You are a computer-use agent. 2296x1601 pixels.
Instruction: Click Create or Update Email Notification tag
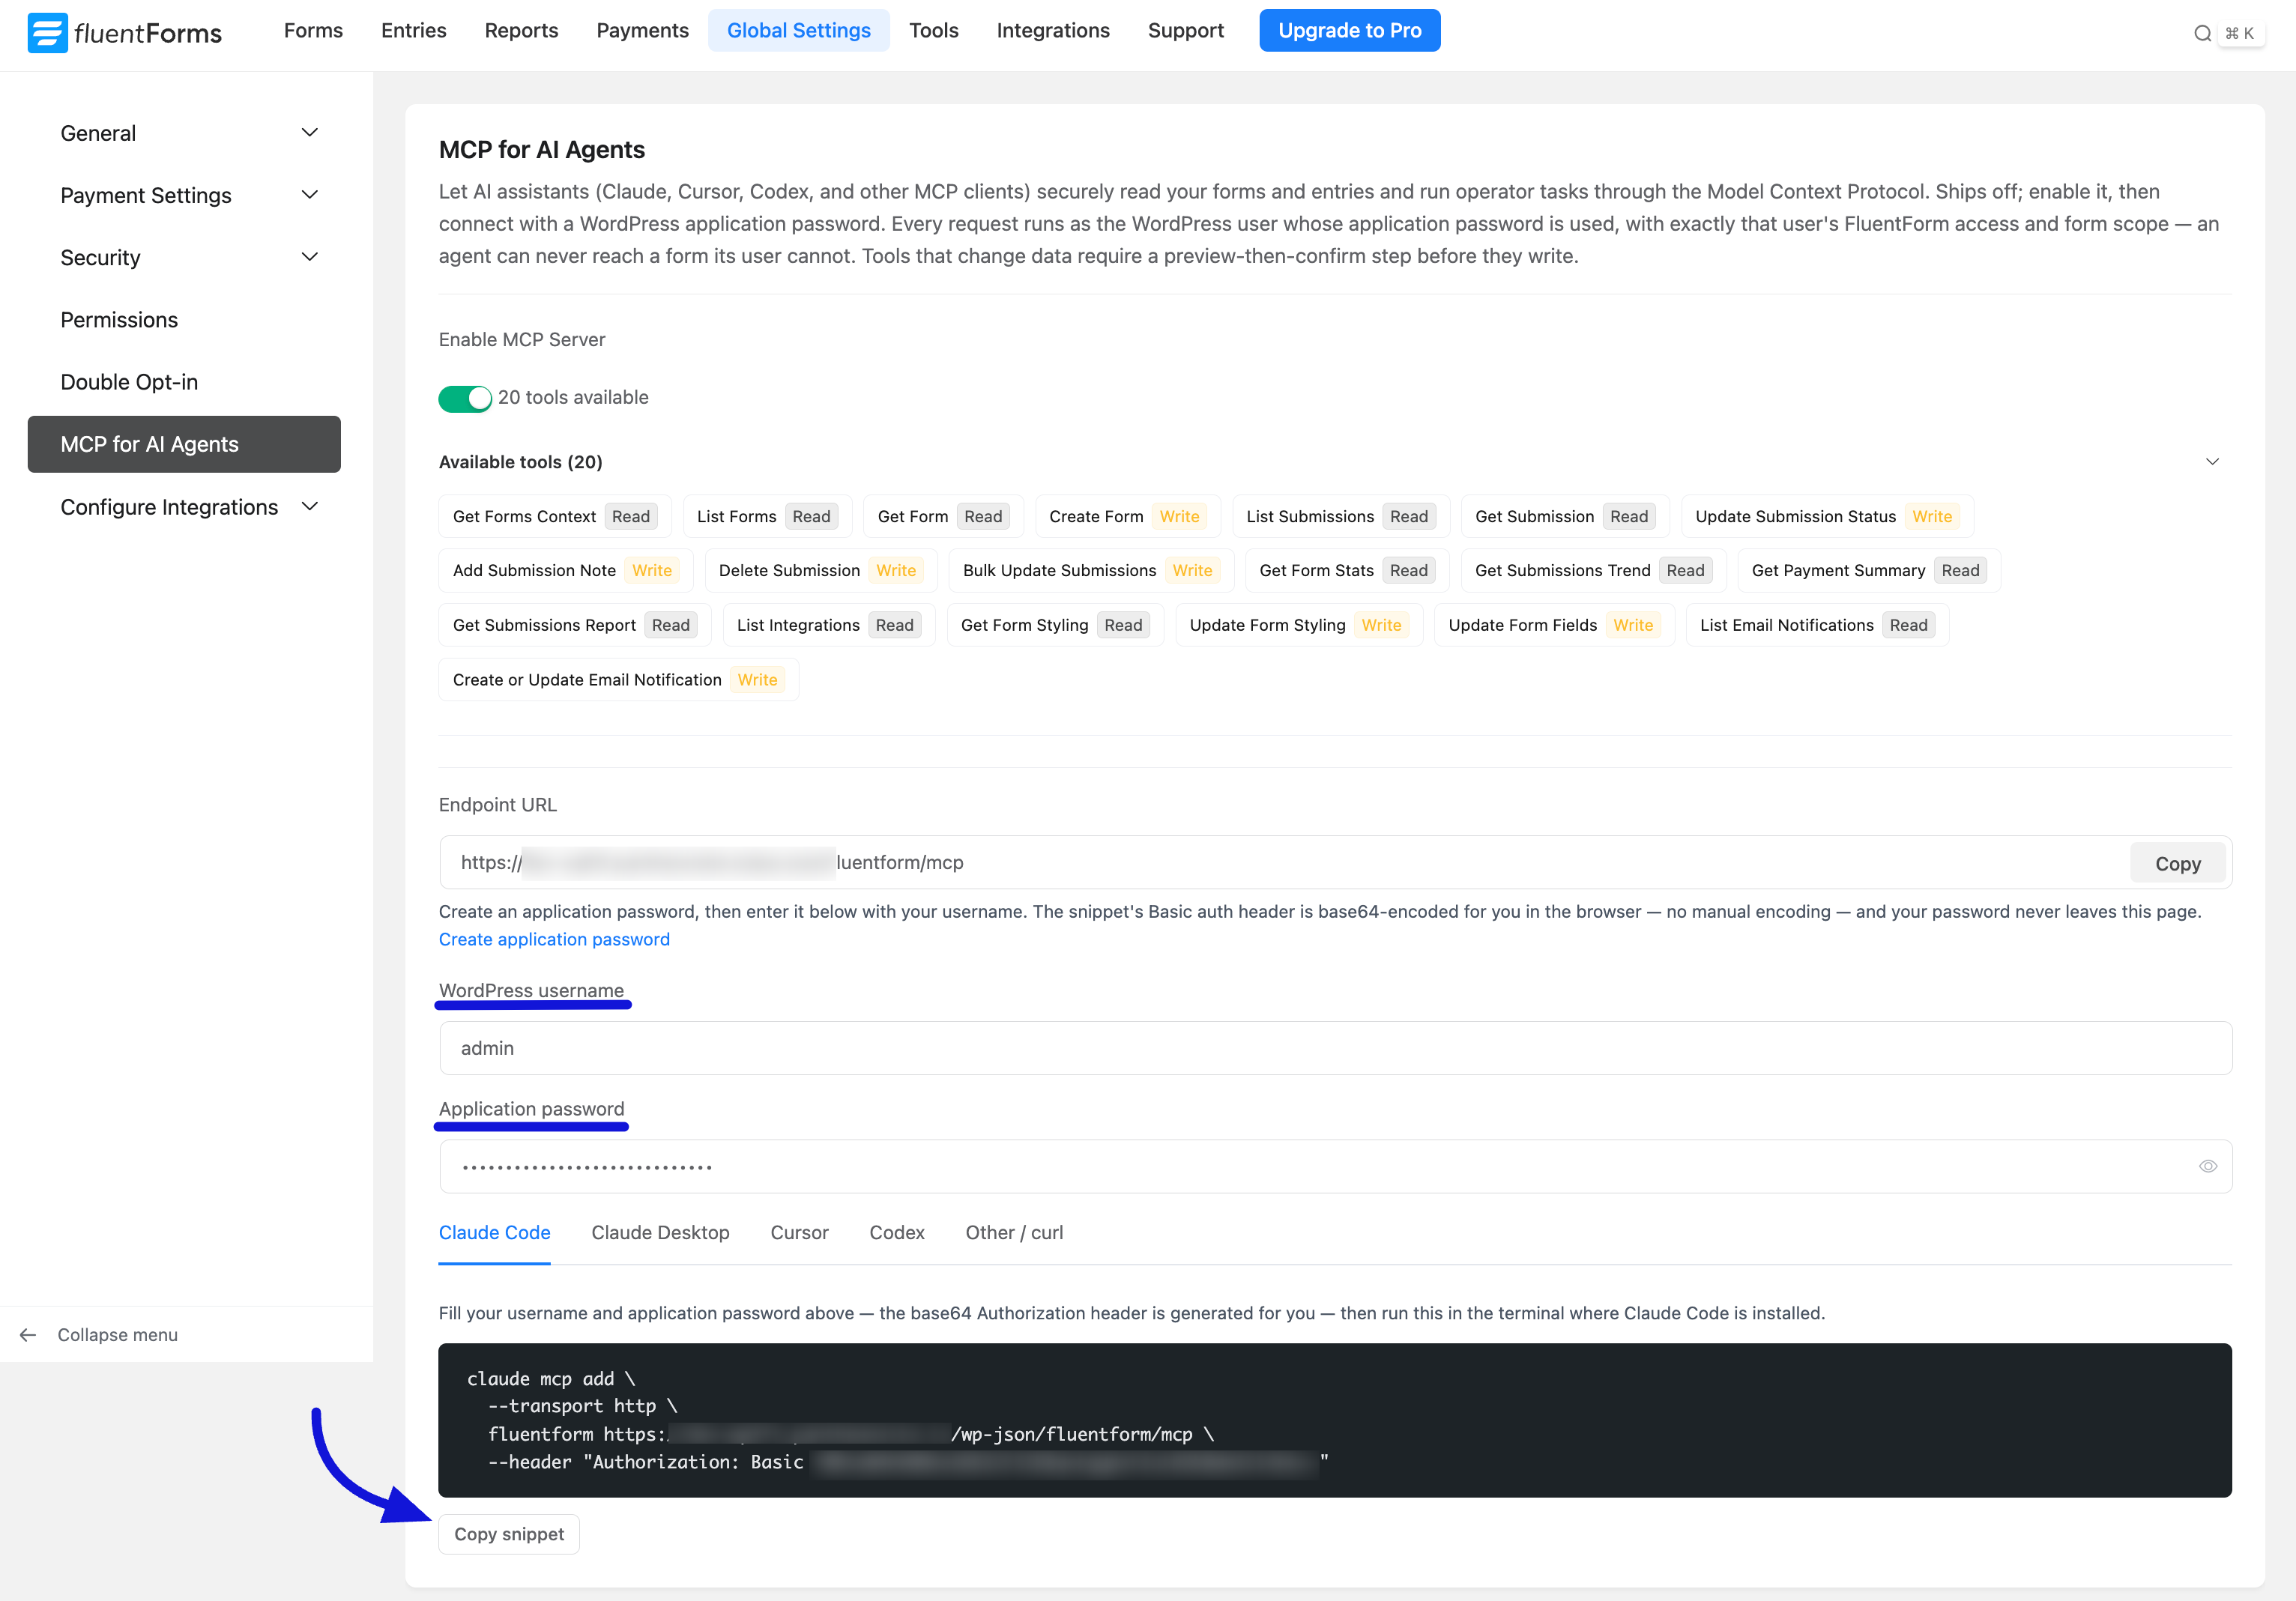pos(618,680)
